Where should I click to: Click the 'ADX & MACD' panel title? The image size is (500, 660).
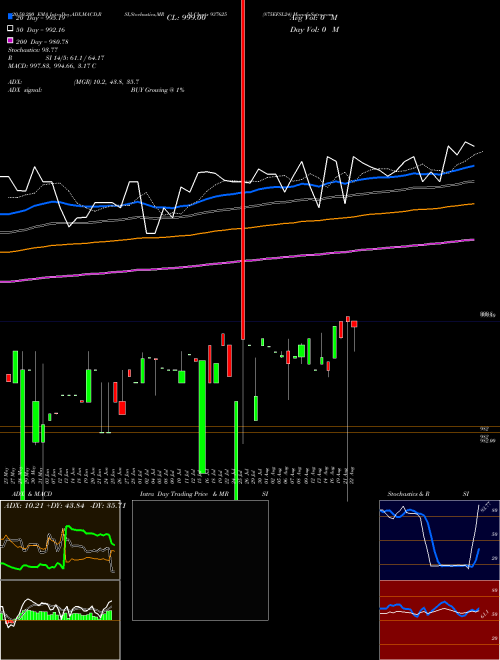[x=32, y=494]
